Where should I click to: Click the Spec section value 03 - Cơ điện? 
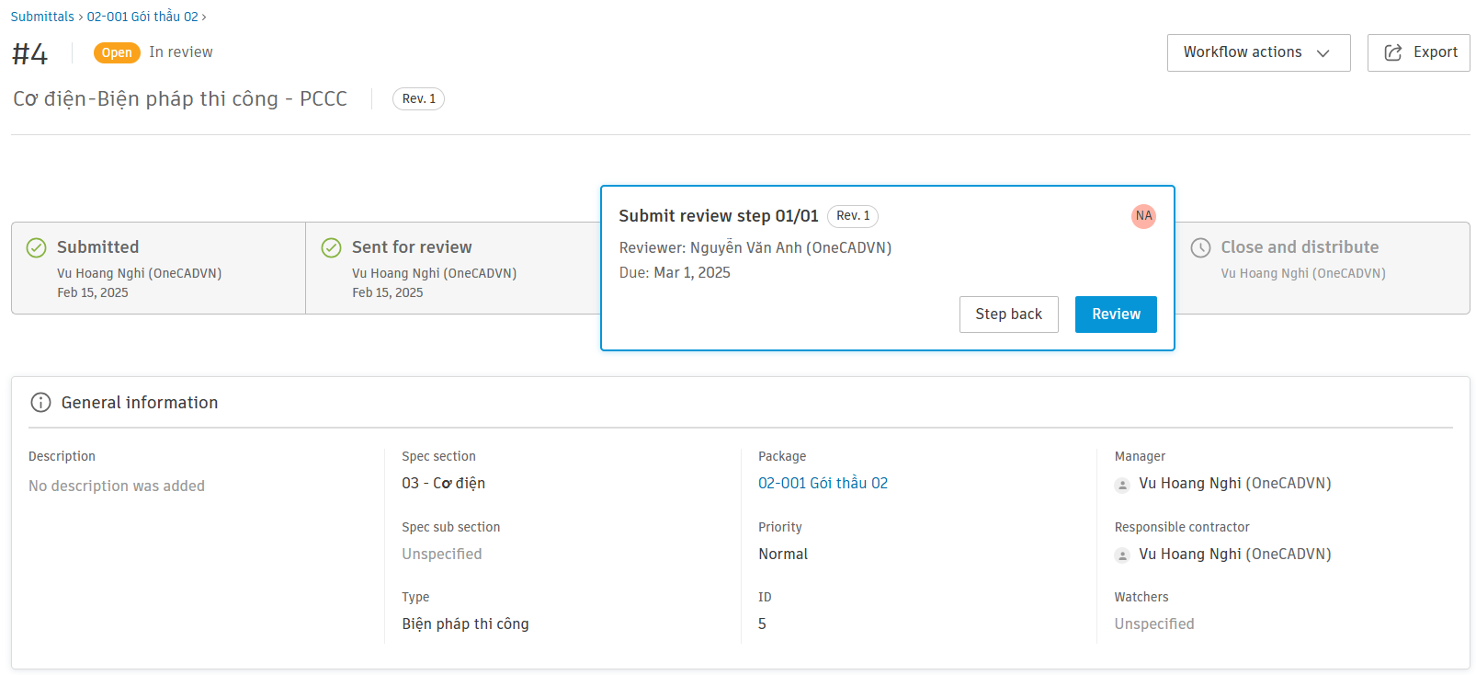tap(443, 483)
